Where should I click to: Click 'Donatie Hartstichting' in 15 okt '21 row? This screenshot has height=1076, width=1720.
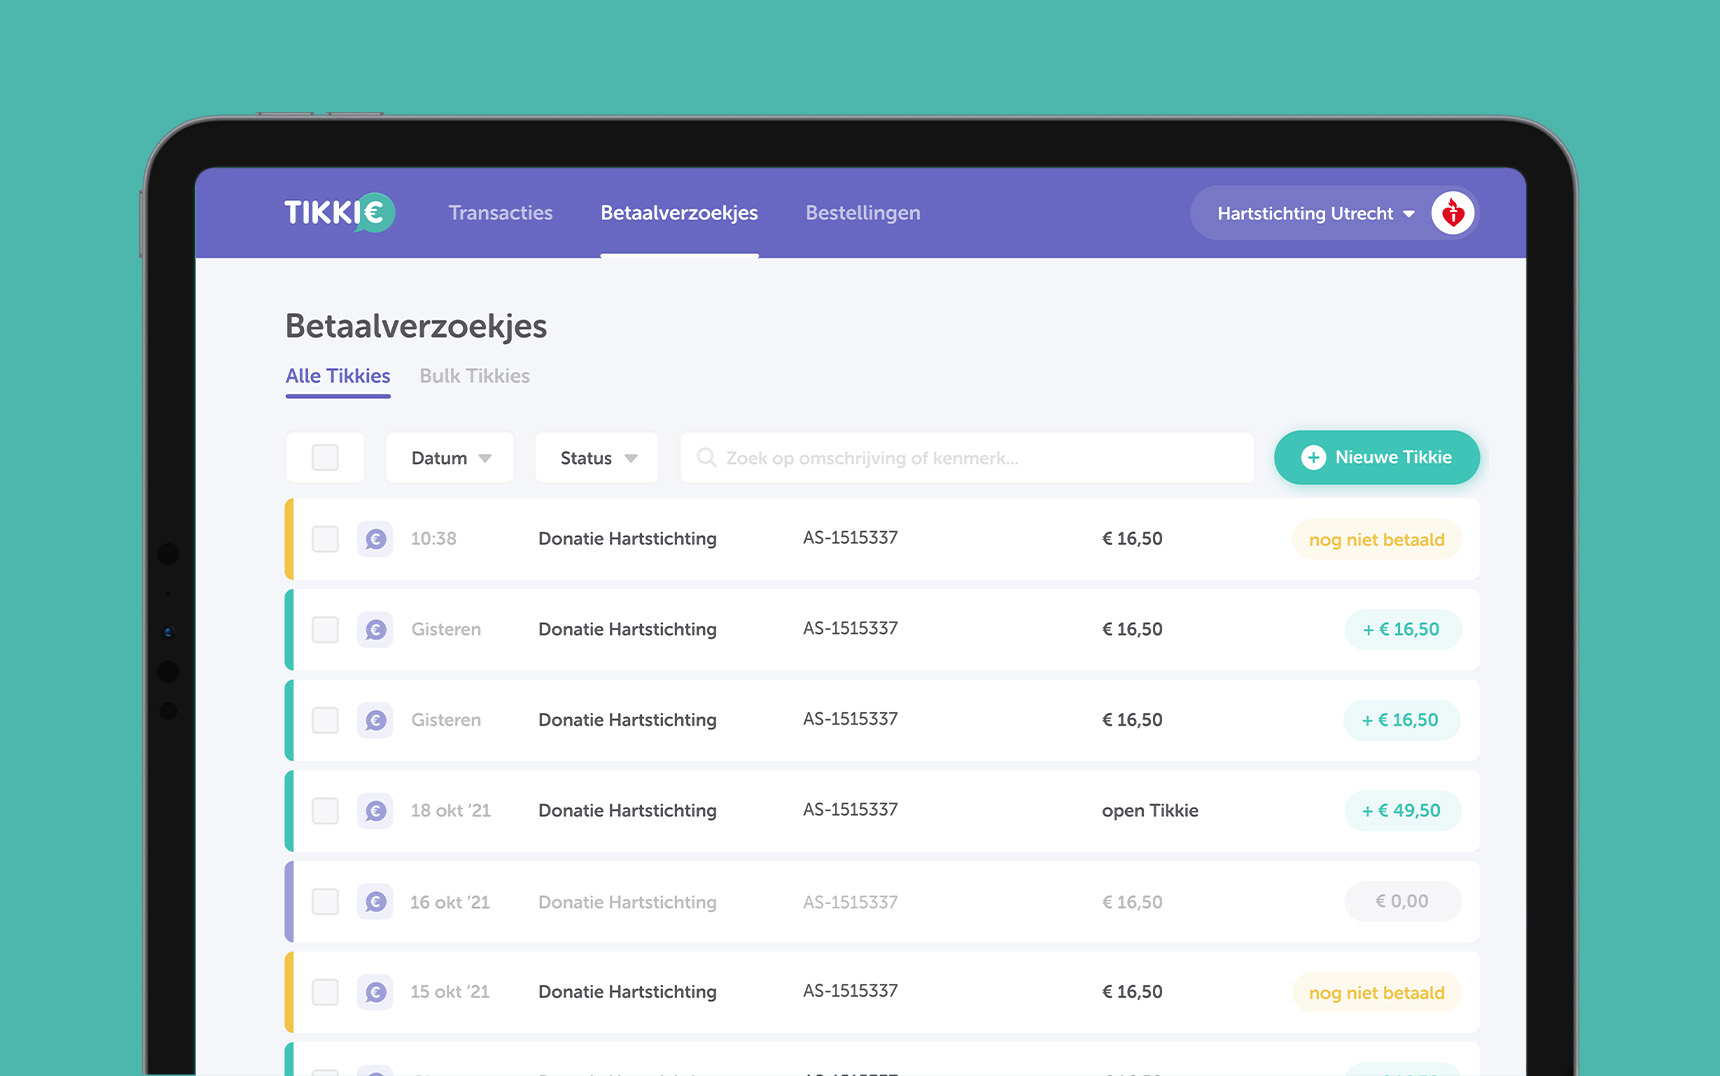[627, 992]
